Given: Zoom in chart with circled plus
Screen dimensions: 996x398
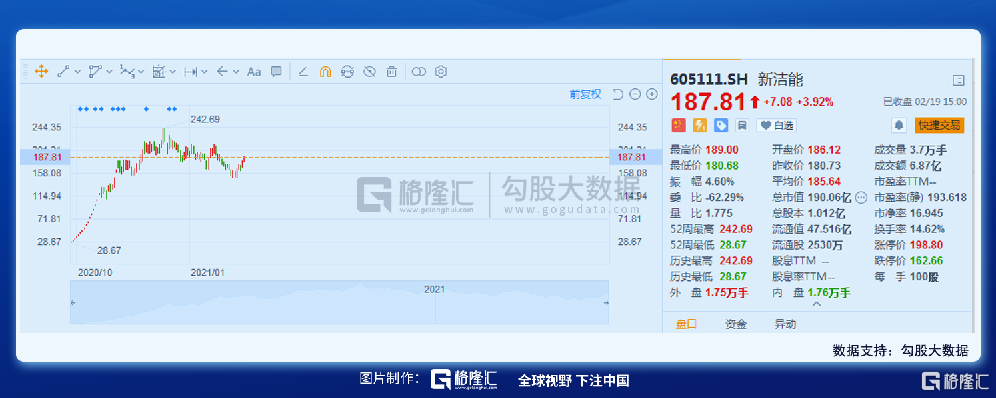Looking at the screenshot, I should [652, 95].
